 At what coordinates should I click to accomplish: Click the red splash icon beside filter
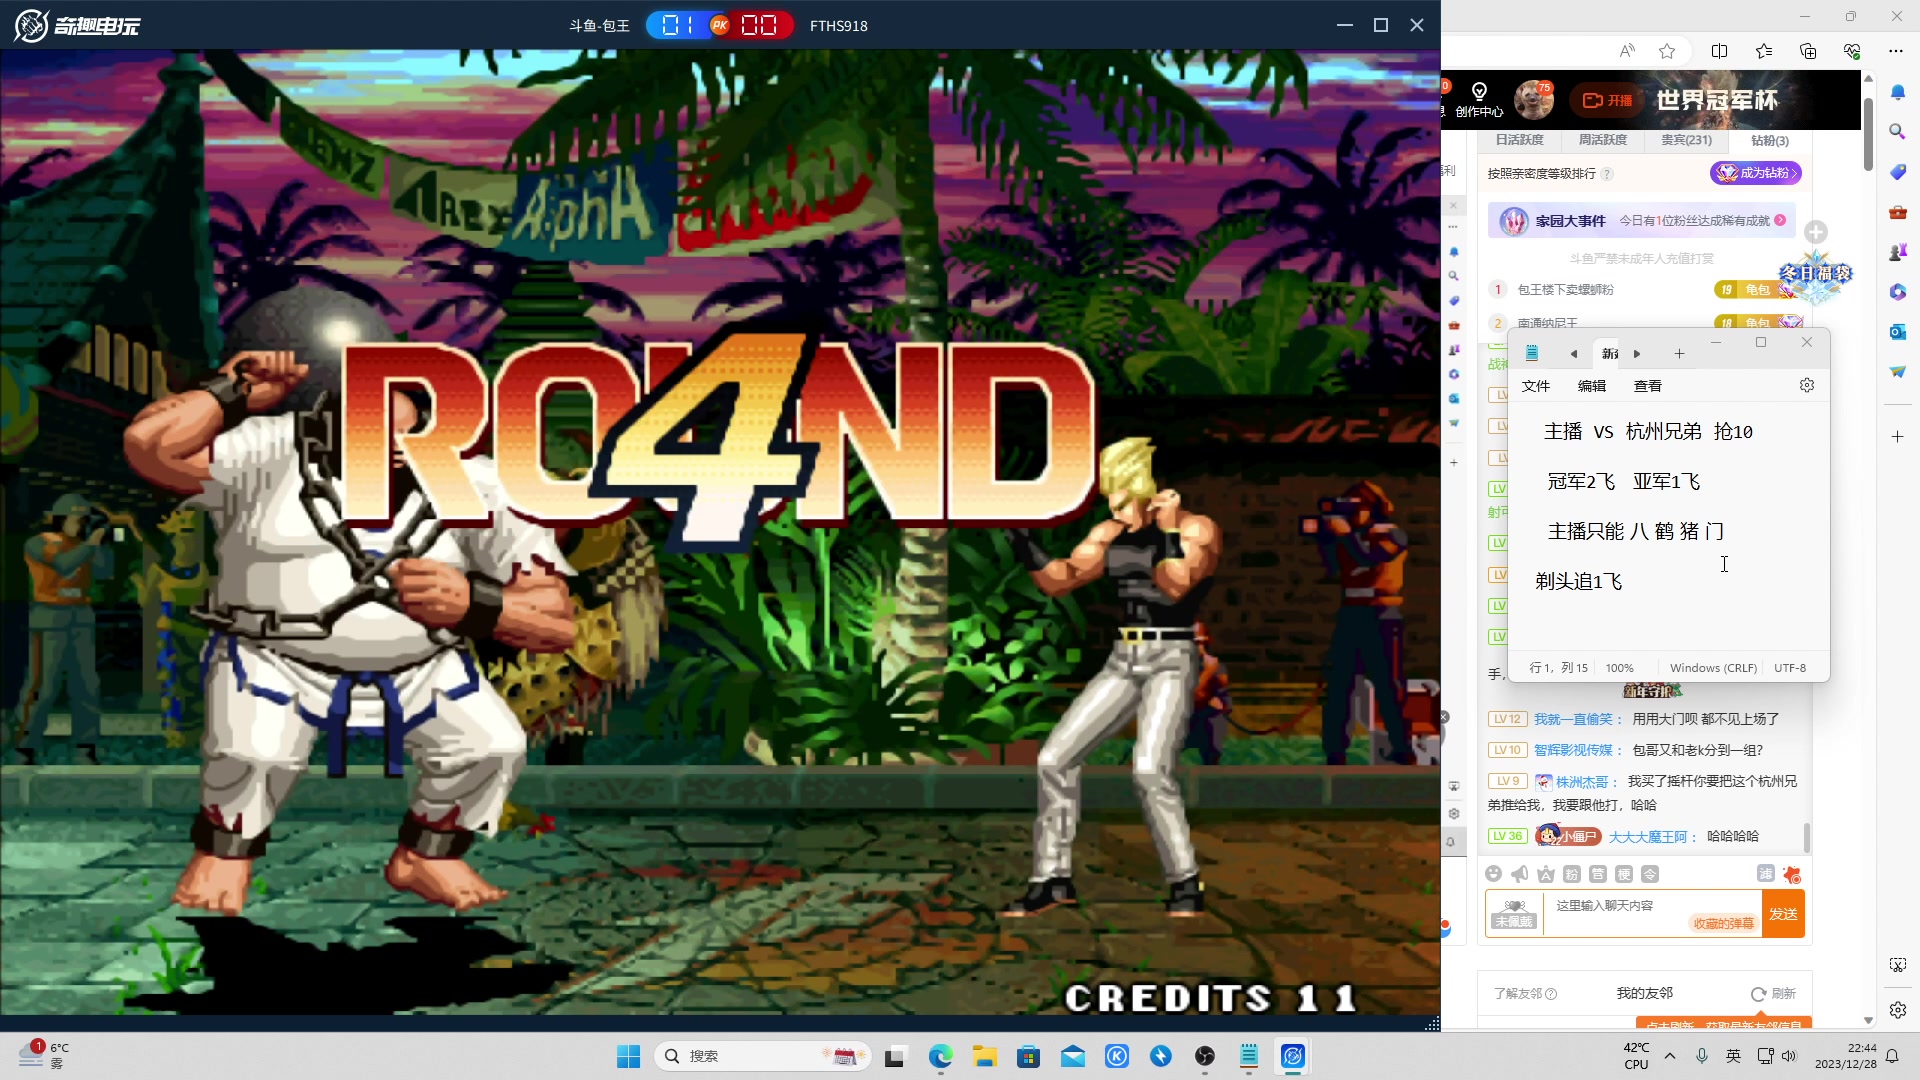1791,874
